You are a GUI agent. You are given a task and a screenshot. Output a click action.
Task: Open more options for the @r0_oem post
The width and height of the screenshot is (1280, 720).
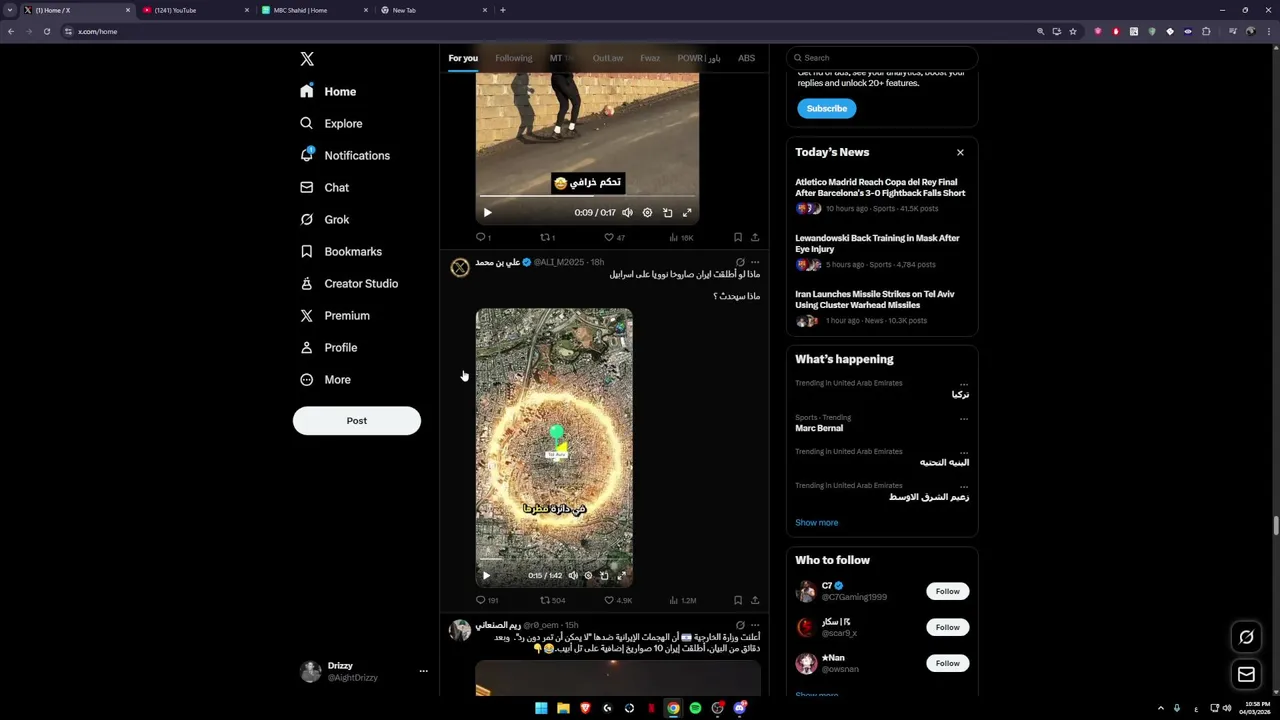click(755, 625)
